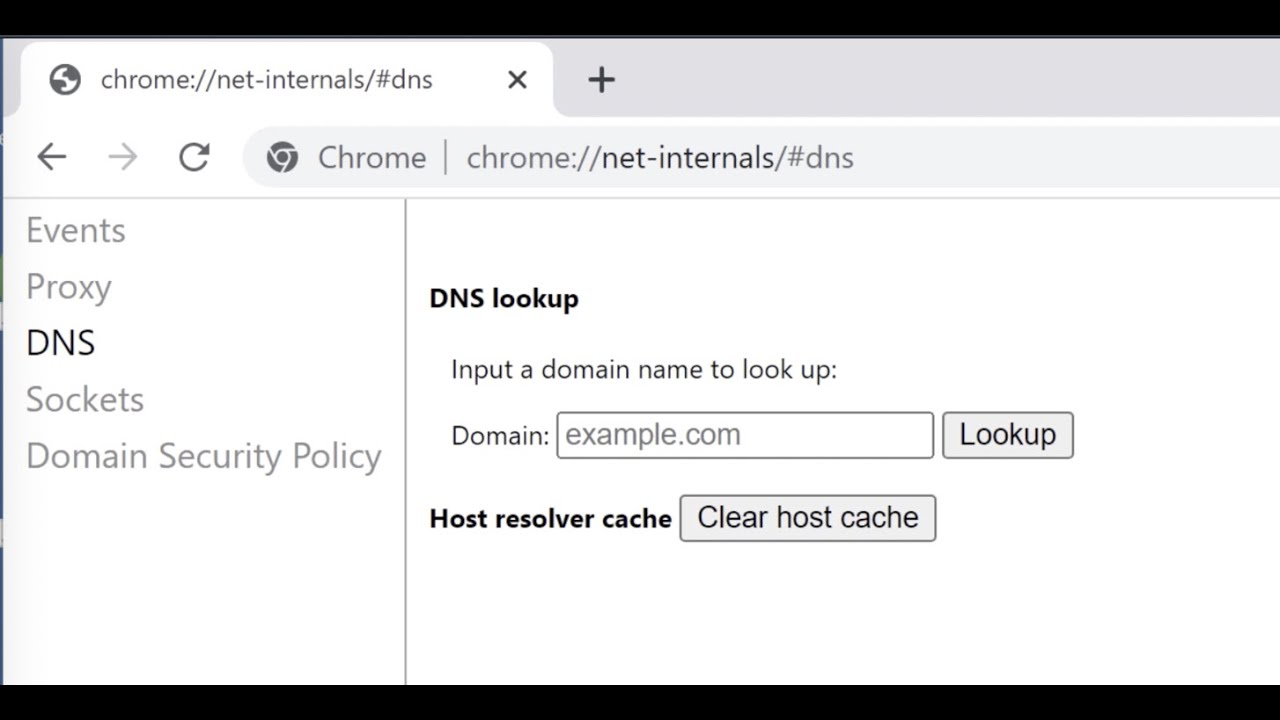Click the chrome://net-internals/#dns tab label
The height and width of the screenshot is (720, 1280).
click(265, 80)
